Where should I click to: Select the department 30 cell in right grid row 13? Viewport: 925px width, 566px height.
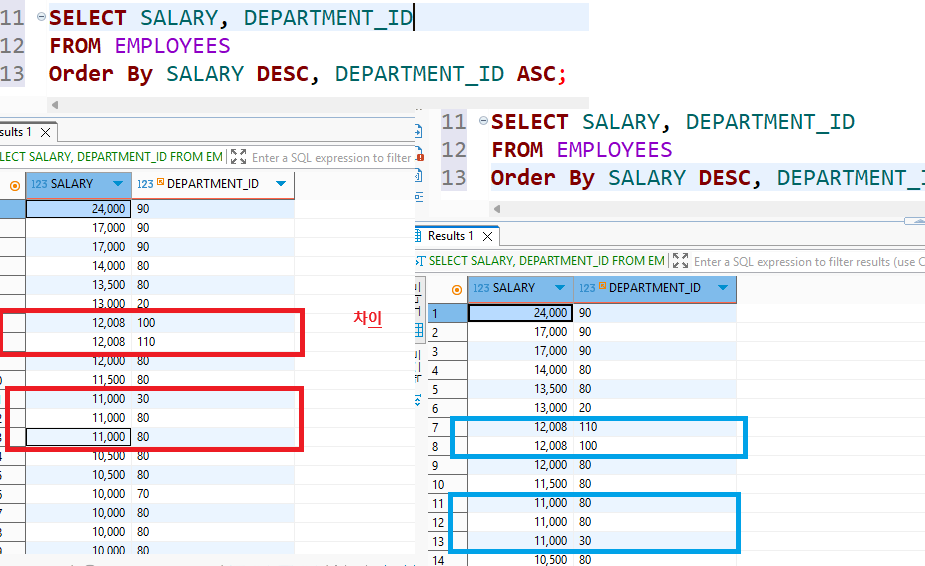(655, 541)
